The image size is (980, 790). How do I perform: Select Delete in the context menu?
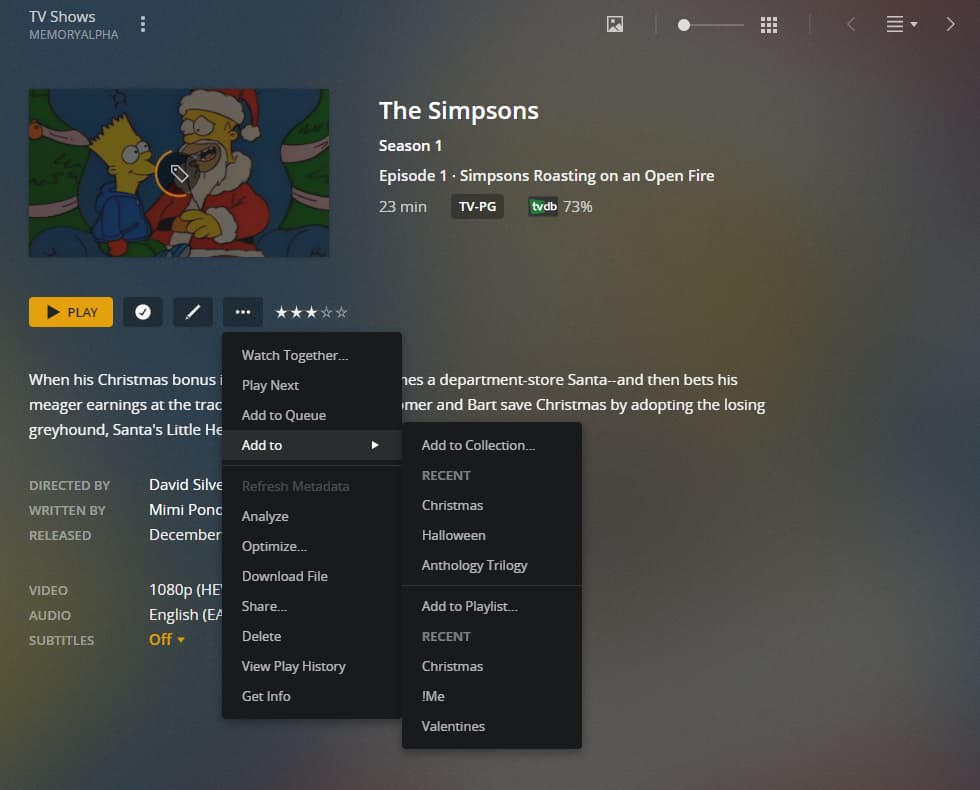(x=312, y=636)
